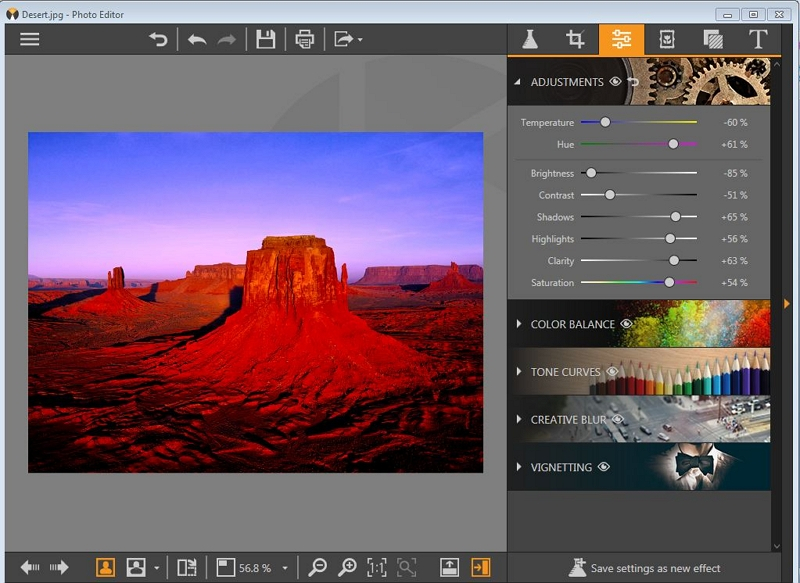Open the text tool tab

pos(758,39)
